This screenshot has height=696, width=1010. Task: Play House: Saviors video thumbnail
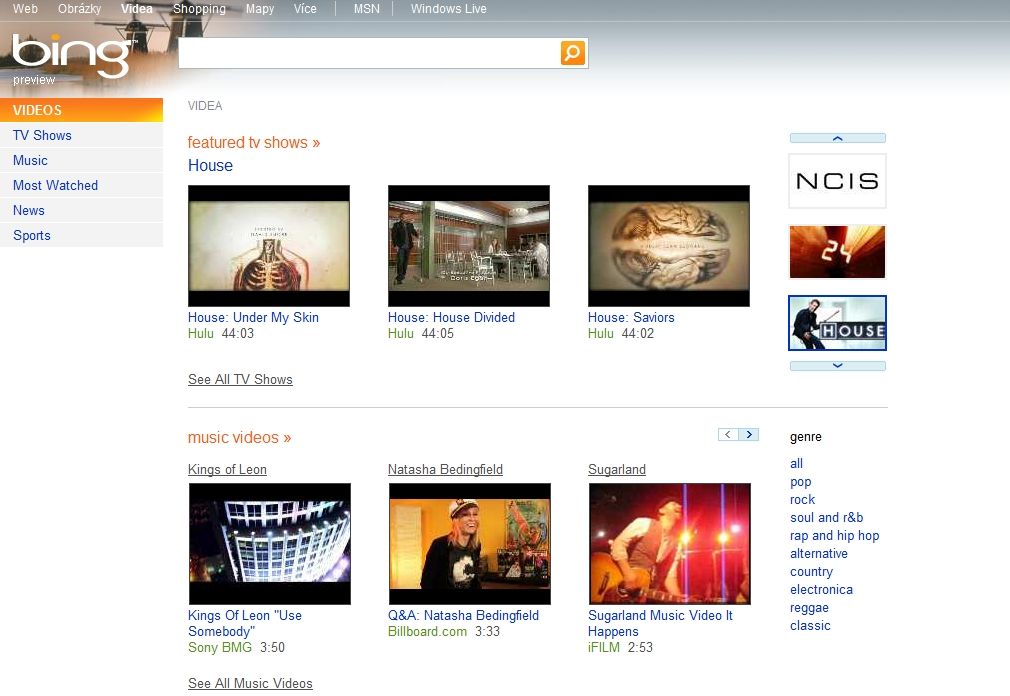click(669, 246)
